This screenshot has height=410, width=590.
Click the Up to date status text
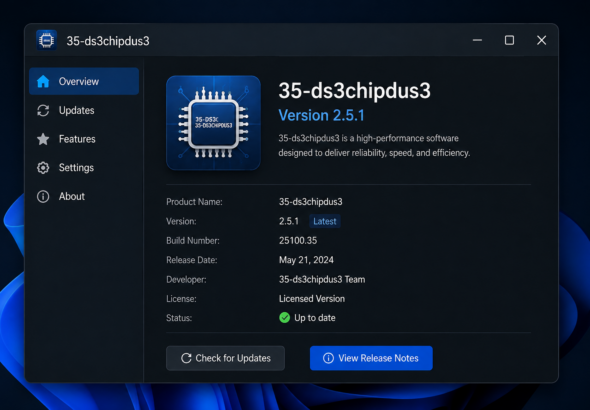pyautogui.click(x=315, y=318)
